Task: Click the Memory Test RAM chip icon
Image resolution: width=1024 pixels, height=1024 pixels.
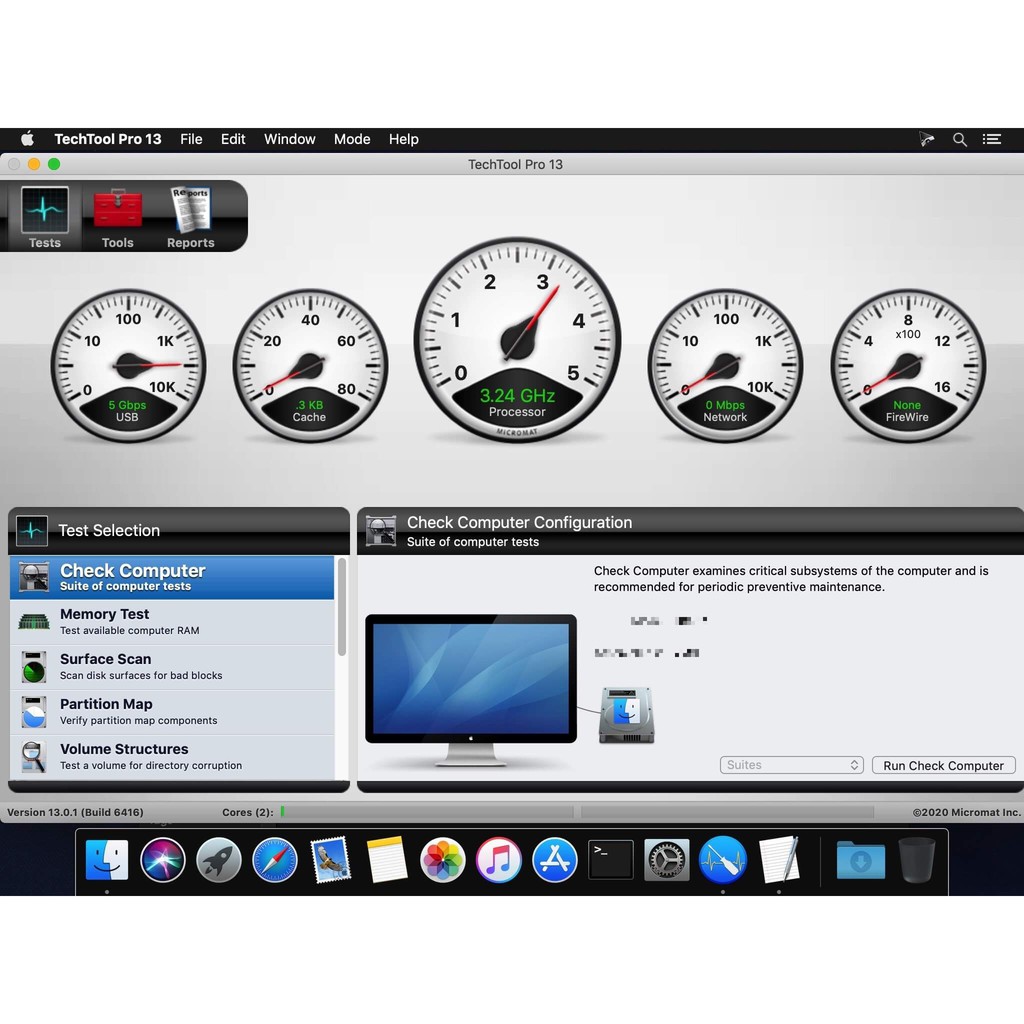Action: pos(34,622)
